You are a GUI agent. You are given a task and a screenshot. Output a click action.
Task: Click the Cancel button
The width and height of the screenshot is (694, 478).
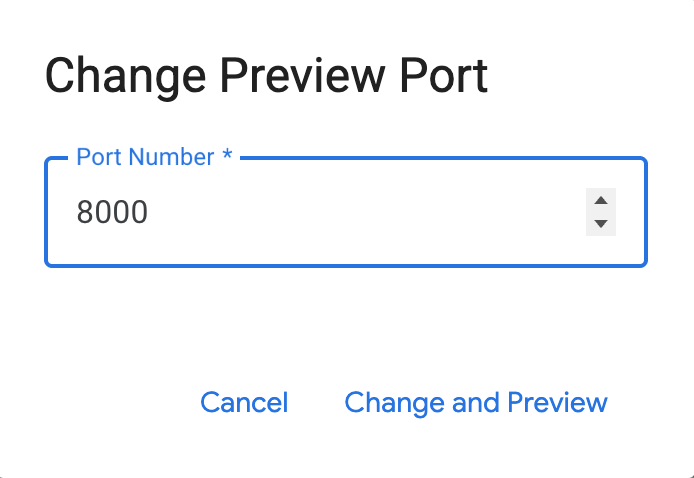[x=244, y=402]
